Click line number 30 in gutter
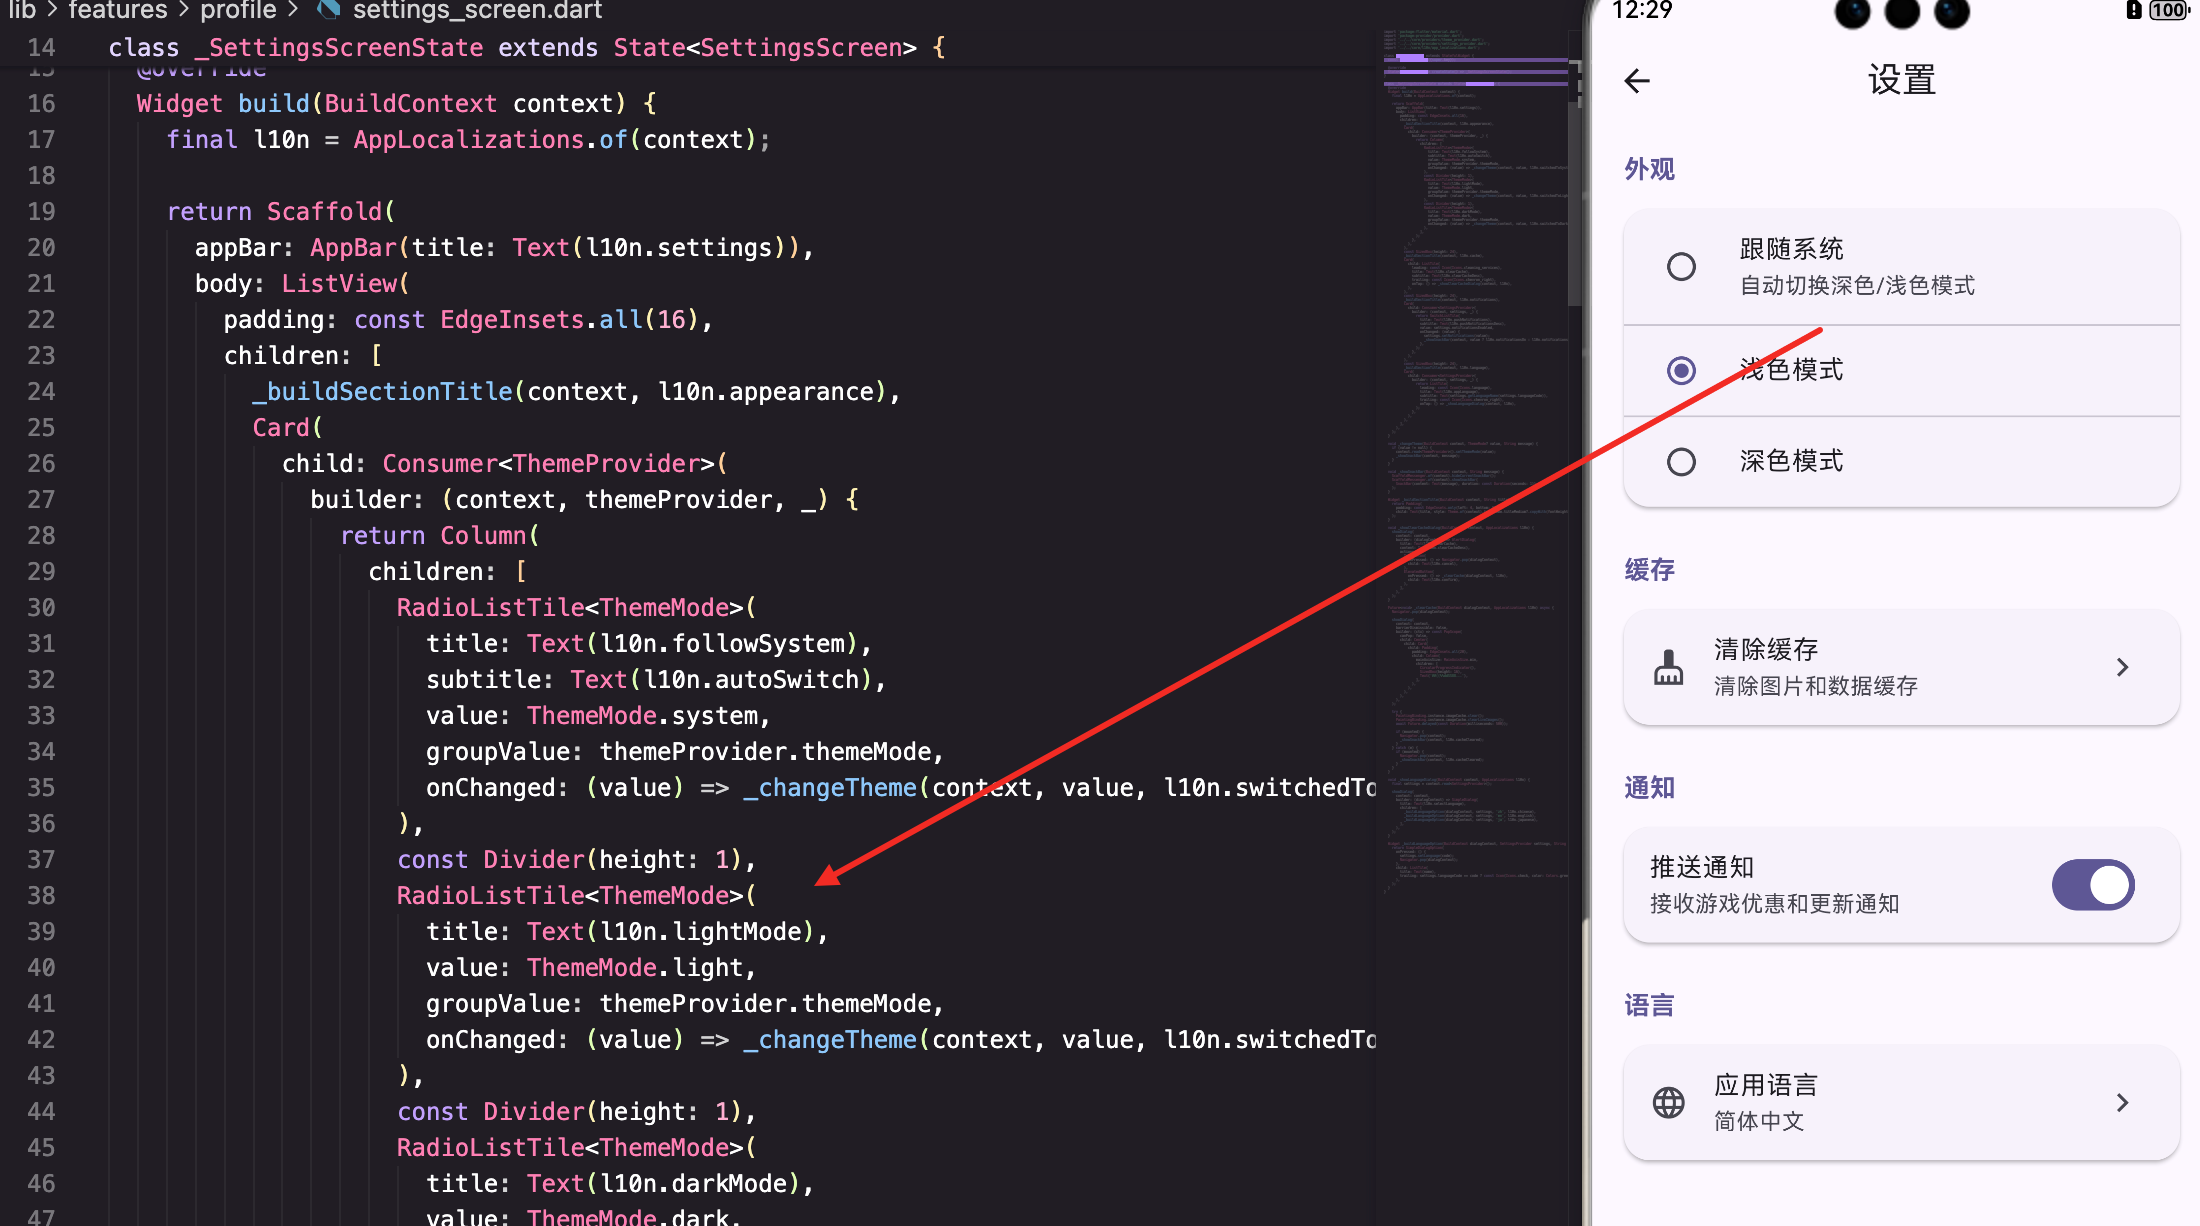This screenshot has height=1226, width=2200. (x=41, y=608)
